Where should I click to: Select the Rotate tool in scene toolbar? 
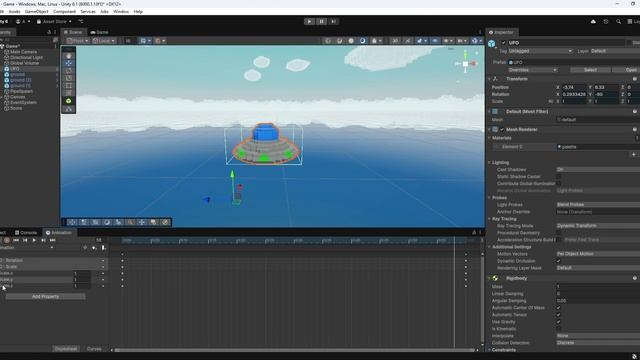[x=69, y=71]
